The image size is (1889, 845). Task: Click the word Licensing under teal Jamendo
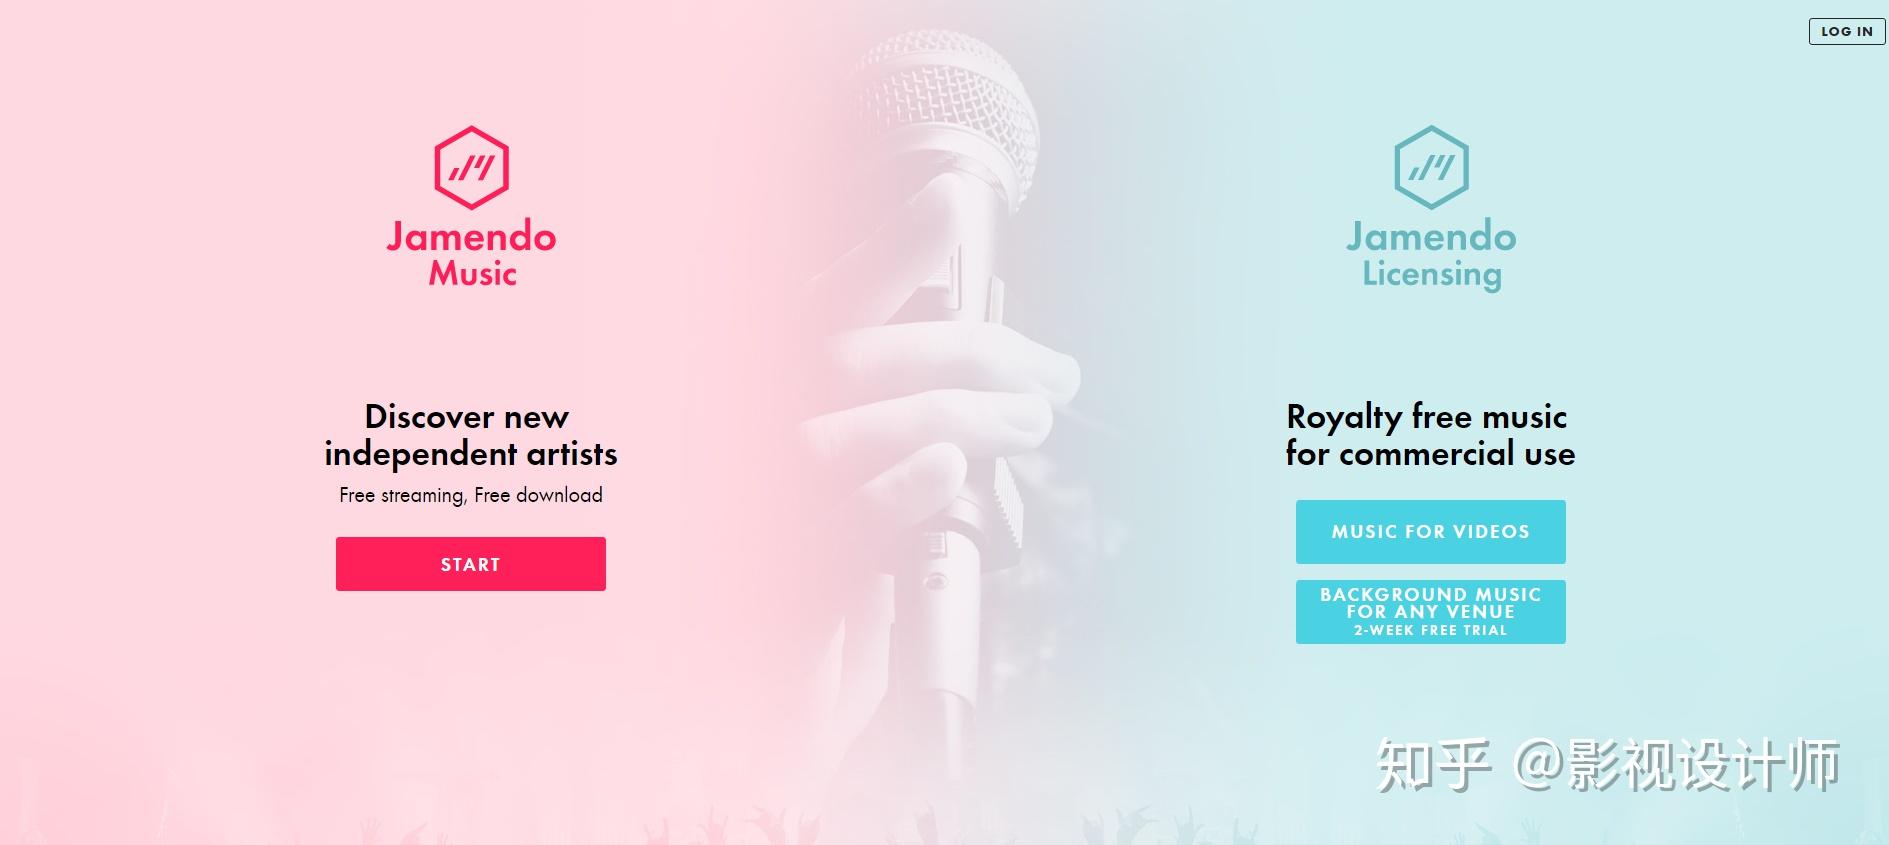click(x=1431, y=275)
